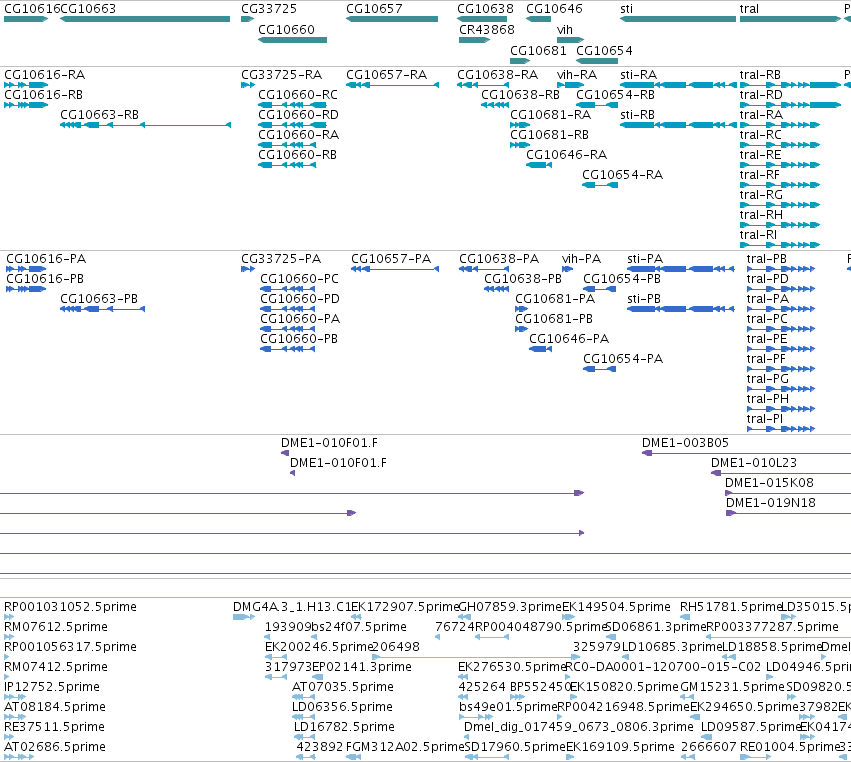
Task: Click the CG10616 gene label
Action: 31,9
